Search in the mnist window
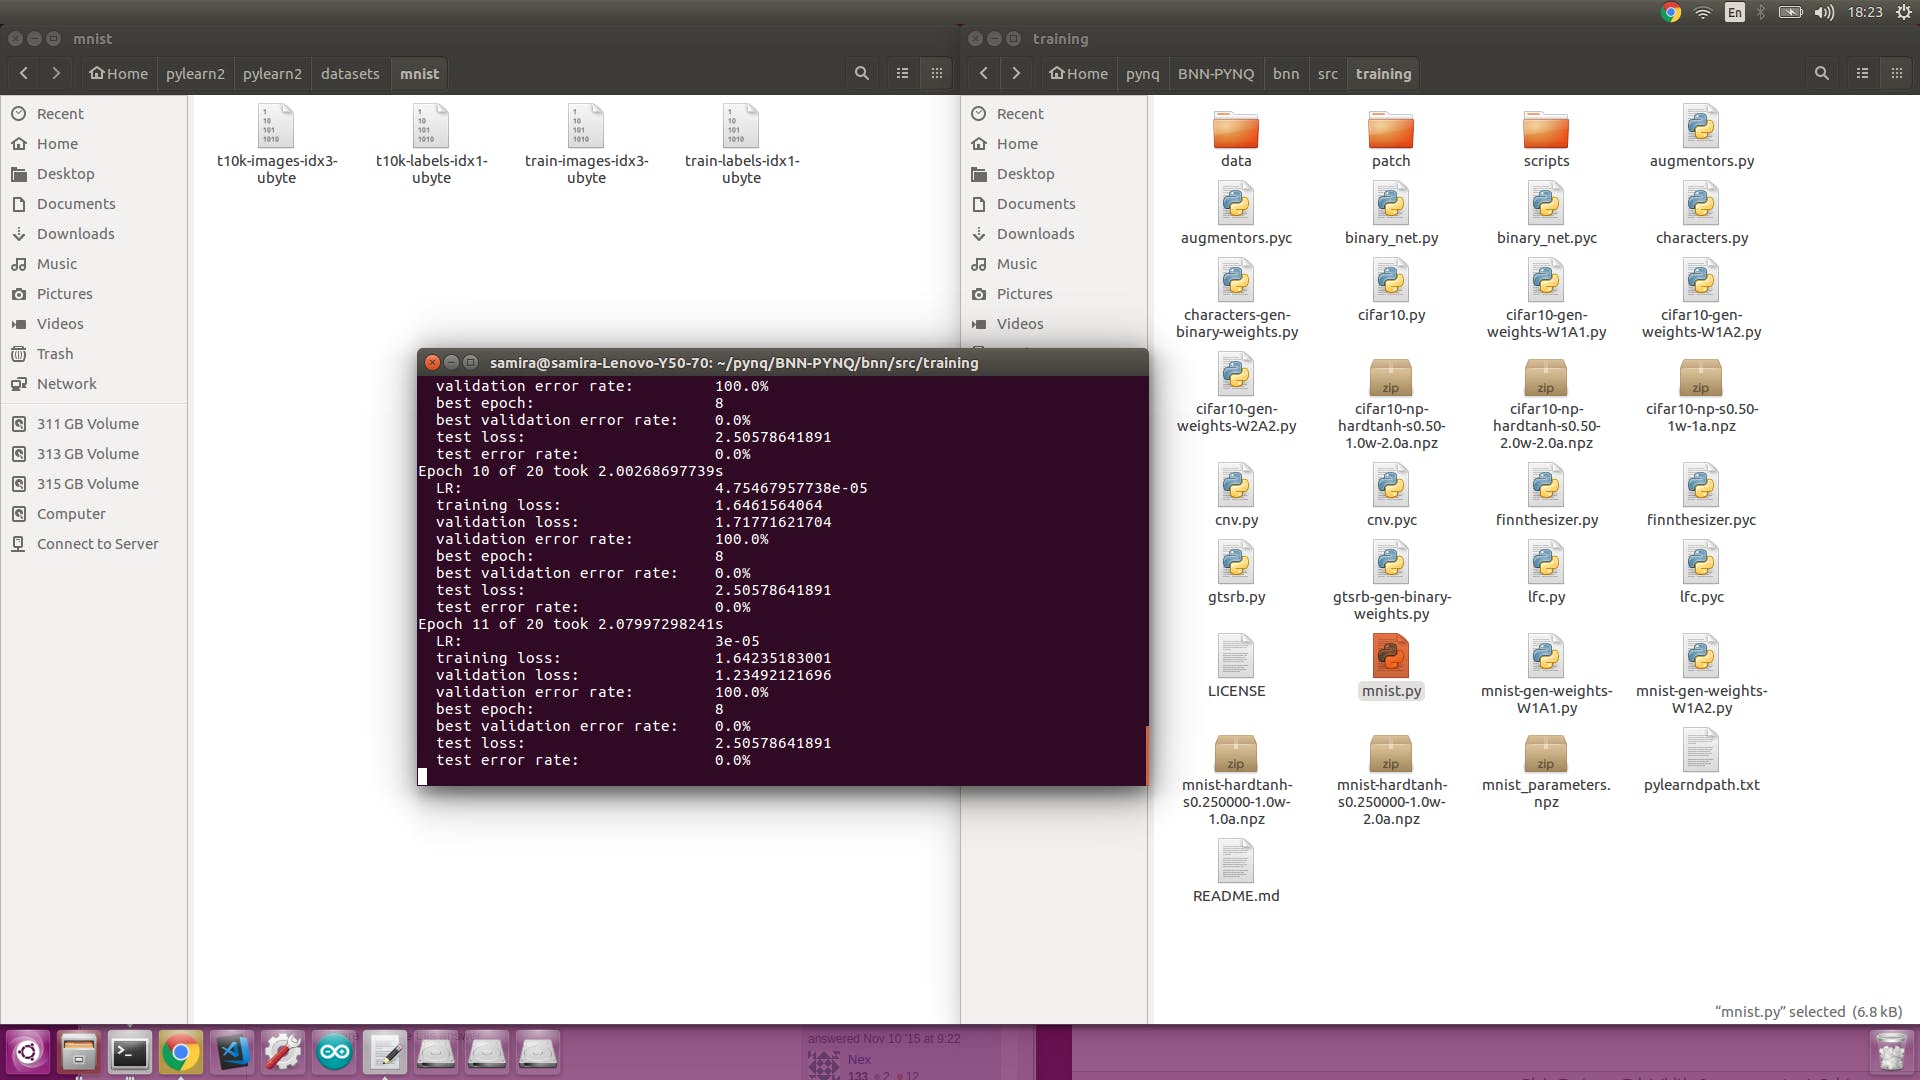The image size is (1920, 1080). 861,73
